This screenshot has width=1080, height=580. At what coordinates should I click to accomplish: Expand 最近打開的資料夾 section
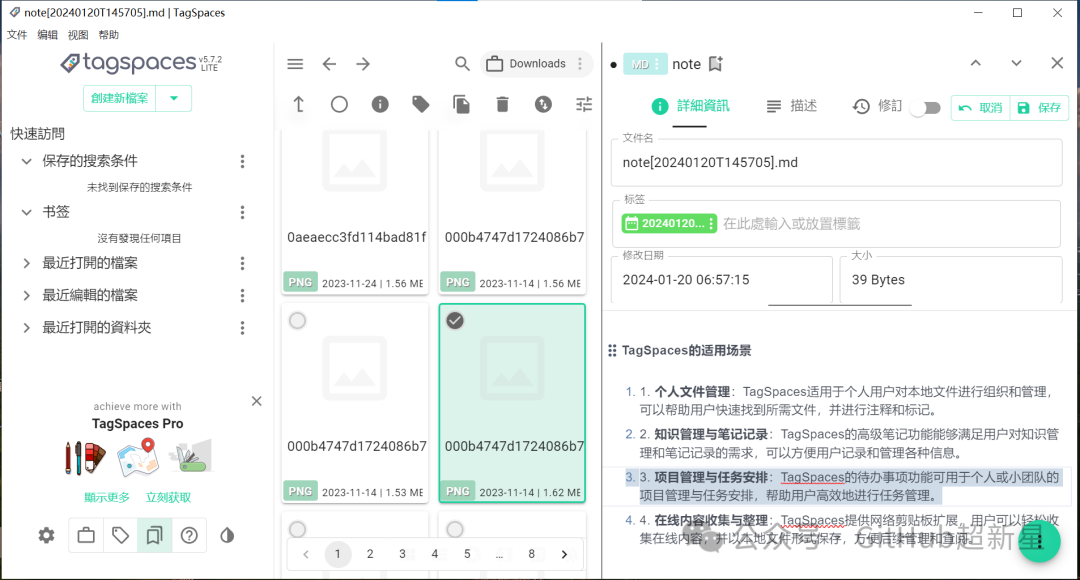(26, 328)
